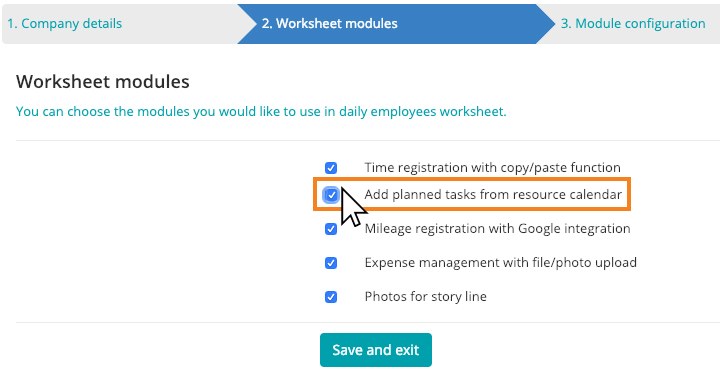Click Time registration with copy/paste function label
The height and width of the screenshot is (376, 720).
click(x=492, y=168)
